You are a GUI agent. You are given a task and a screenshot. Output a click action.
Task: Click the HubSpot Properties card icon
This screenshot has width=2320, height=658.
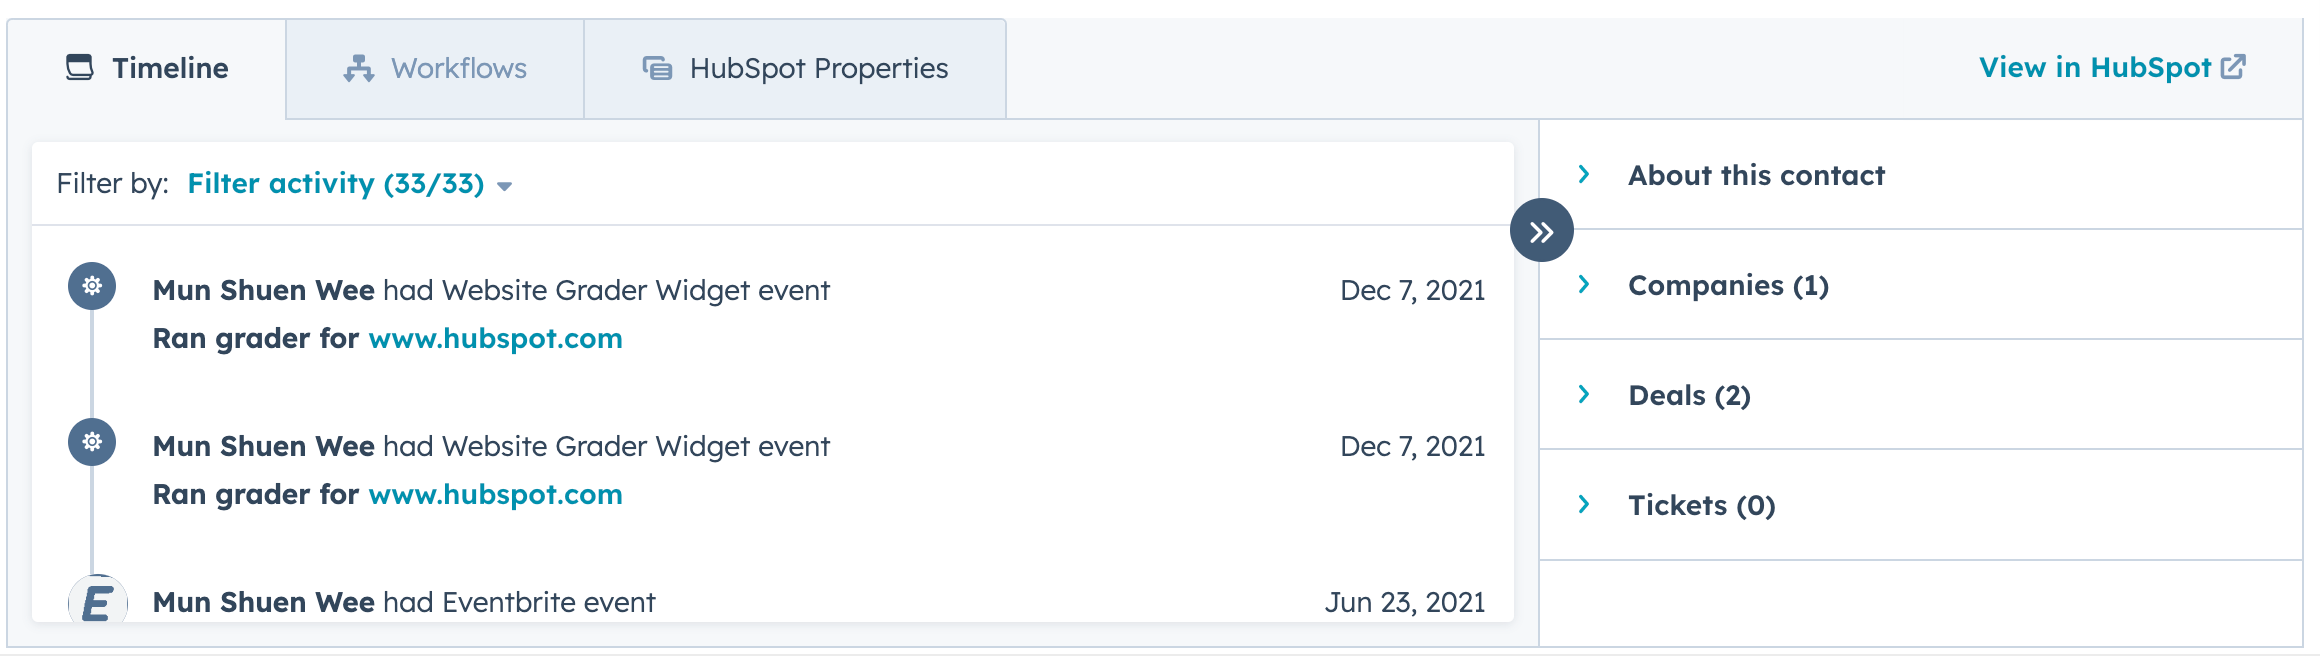[x=656, y=68]
